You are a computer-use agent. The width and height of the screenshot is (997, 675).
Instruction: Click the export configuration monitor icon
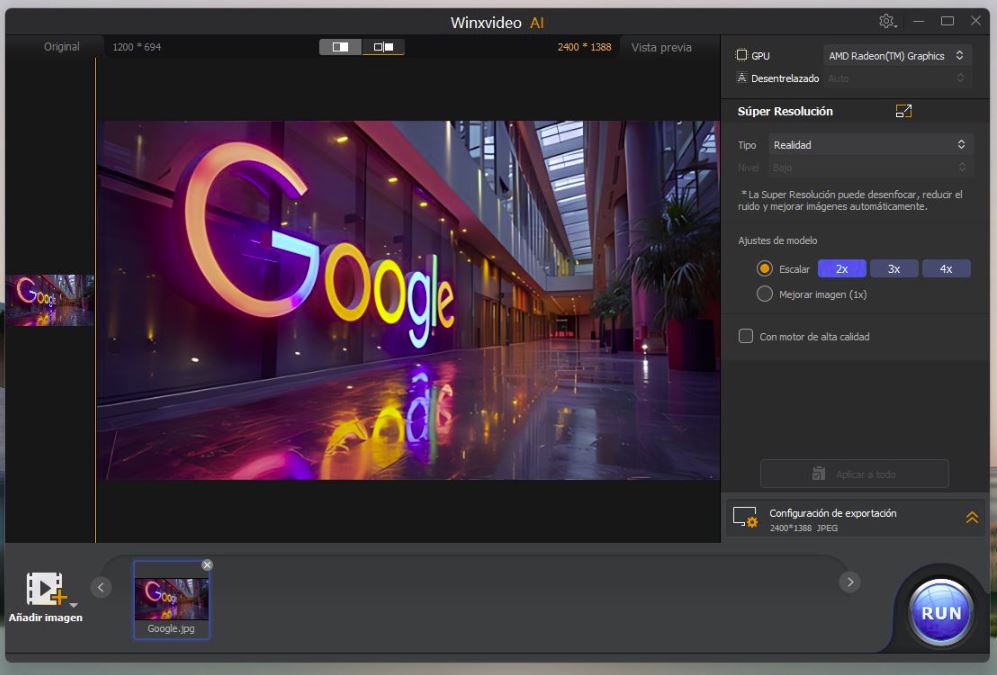(x=745, y=517)
